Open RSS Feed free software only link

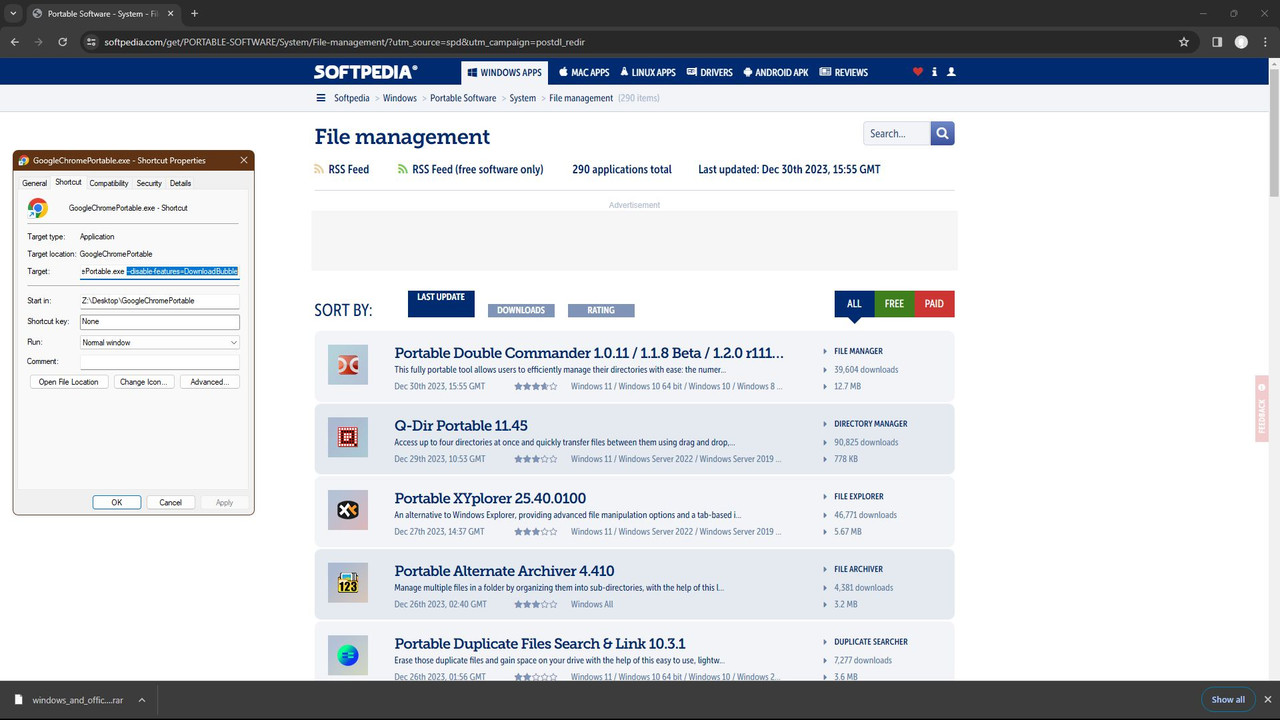point(470,169)
